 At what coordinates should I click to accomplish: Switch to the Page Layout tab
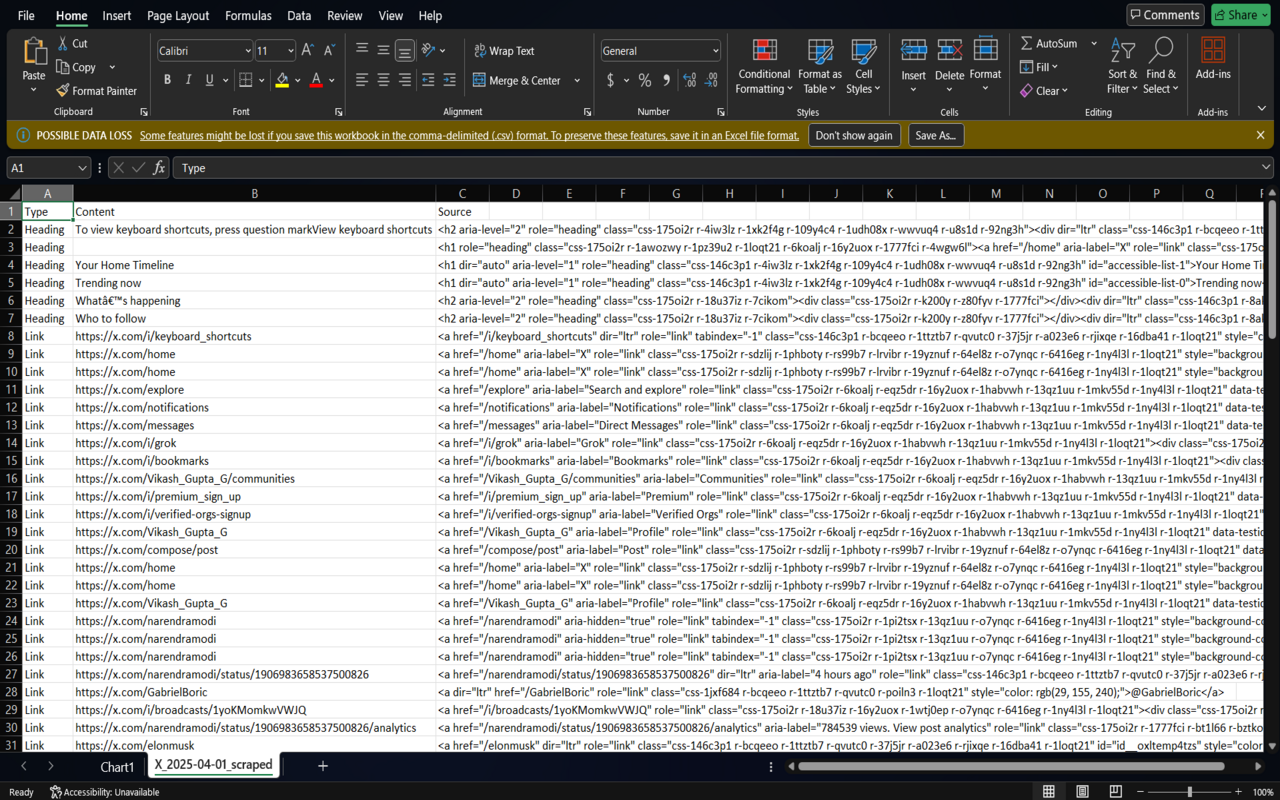click(178, 15)
